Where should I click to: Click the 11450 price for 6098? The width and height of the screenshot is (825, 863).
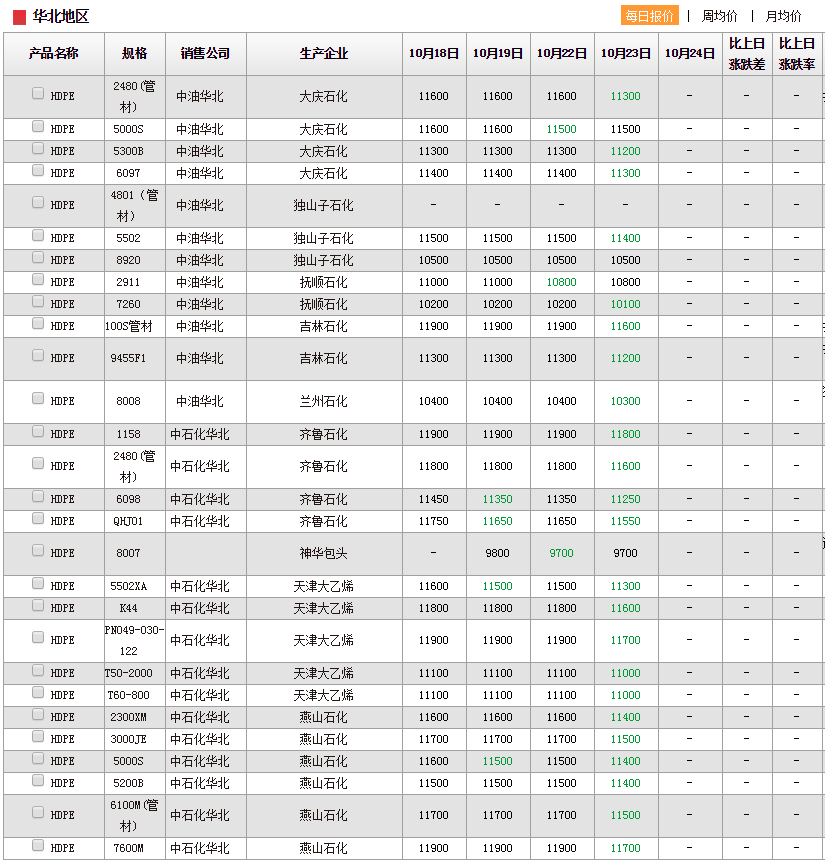pyautogui.click(x=434, y=499)
